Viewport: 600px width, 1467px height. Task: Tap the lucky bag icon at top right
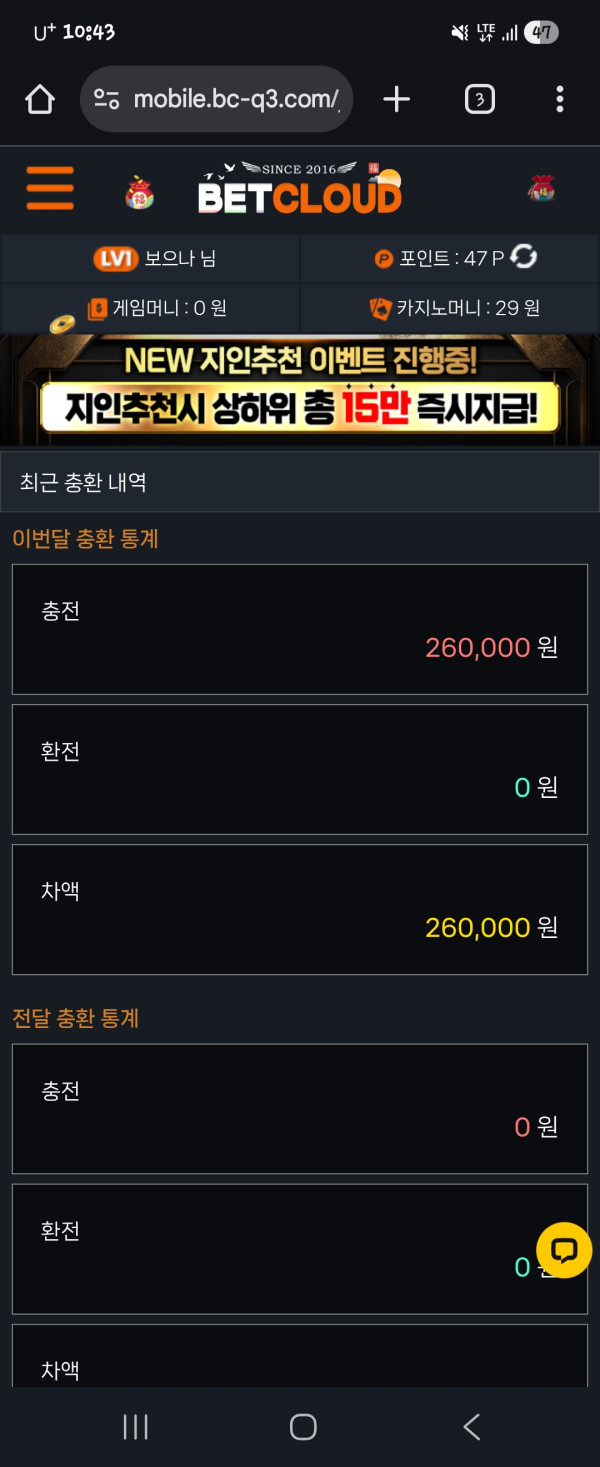pos(541,188)
